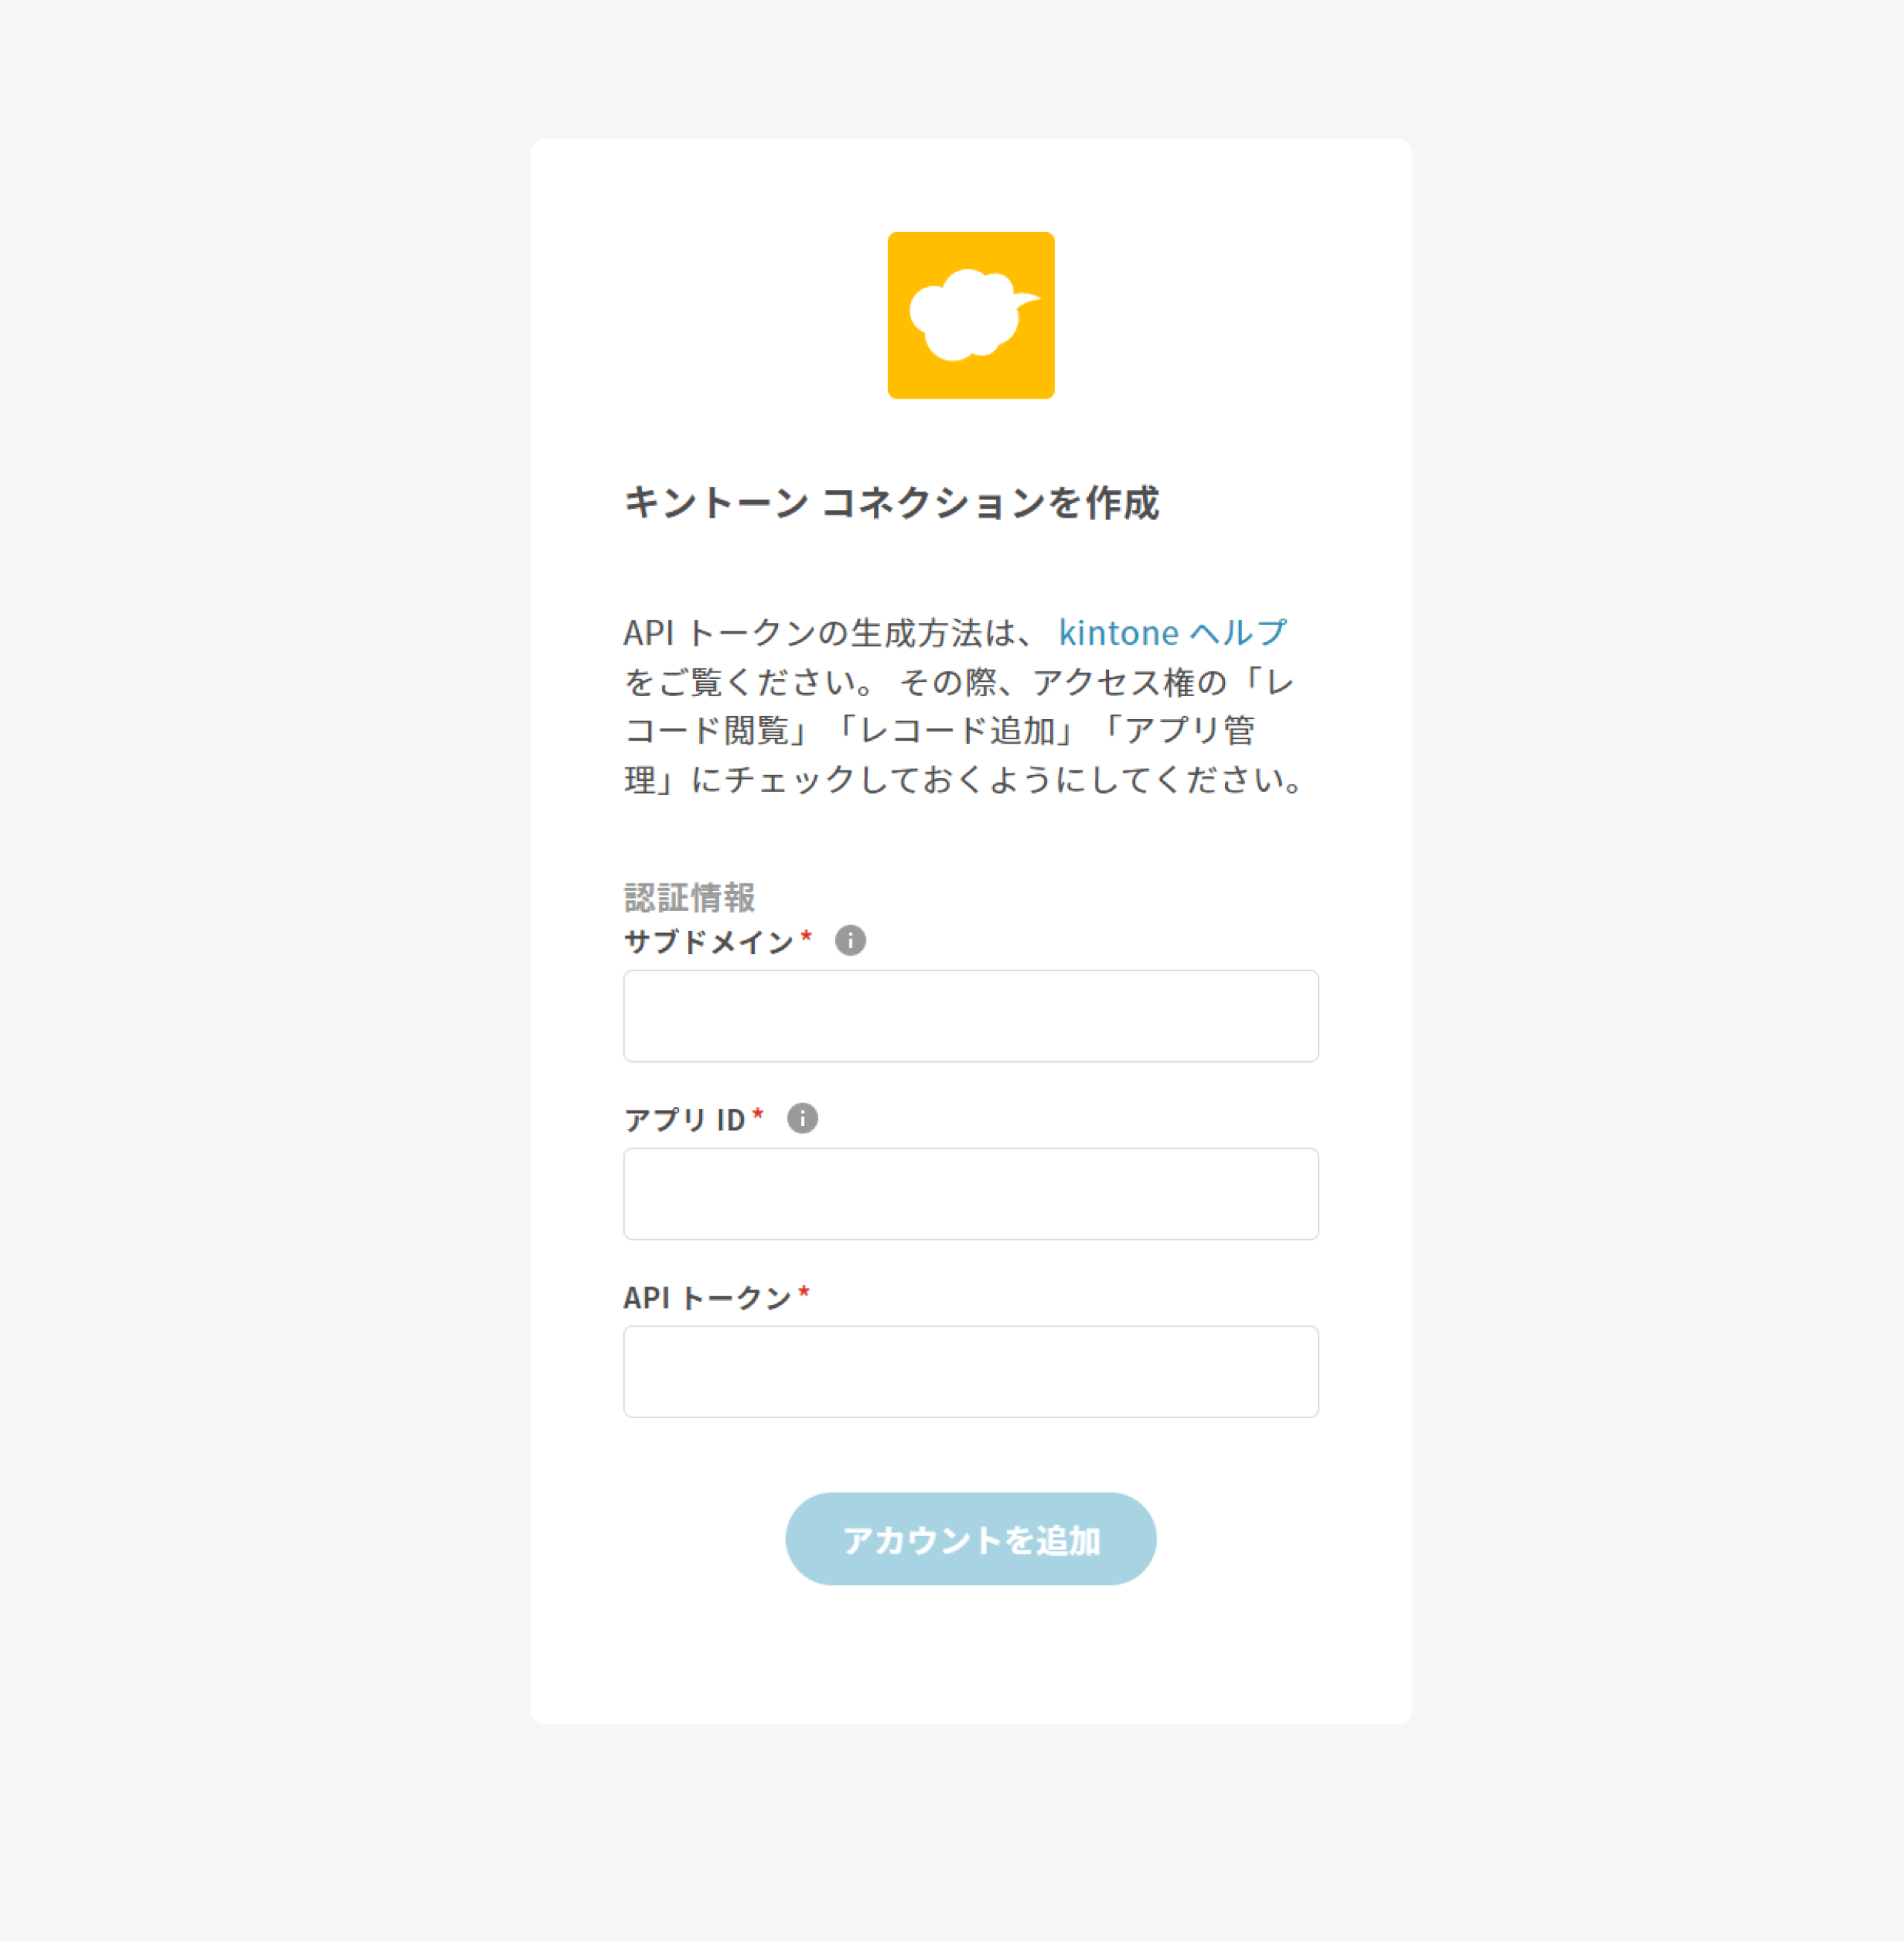1904x1941 pixels.
Task: Click the アカウントを追加 button
Action: point(970,1539)
